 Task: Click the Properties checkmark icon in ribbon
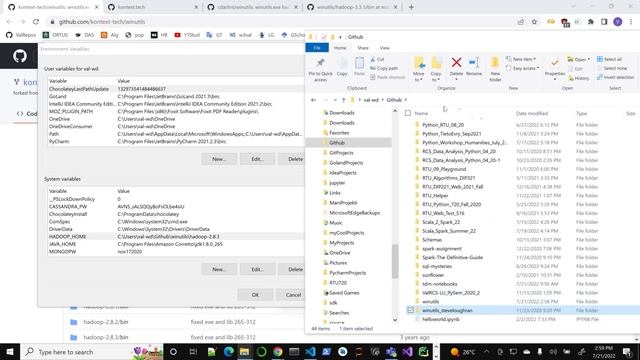(x=555, y=63)
